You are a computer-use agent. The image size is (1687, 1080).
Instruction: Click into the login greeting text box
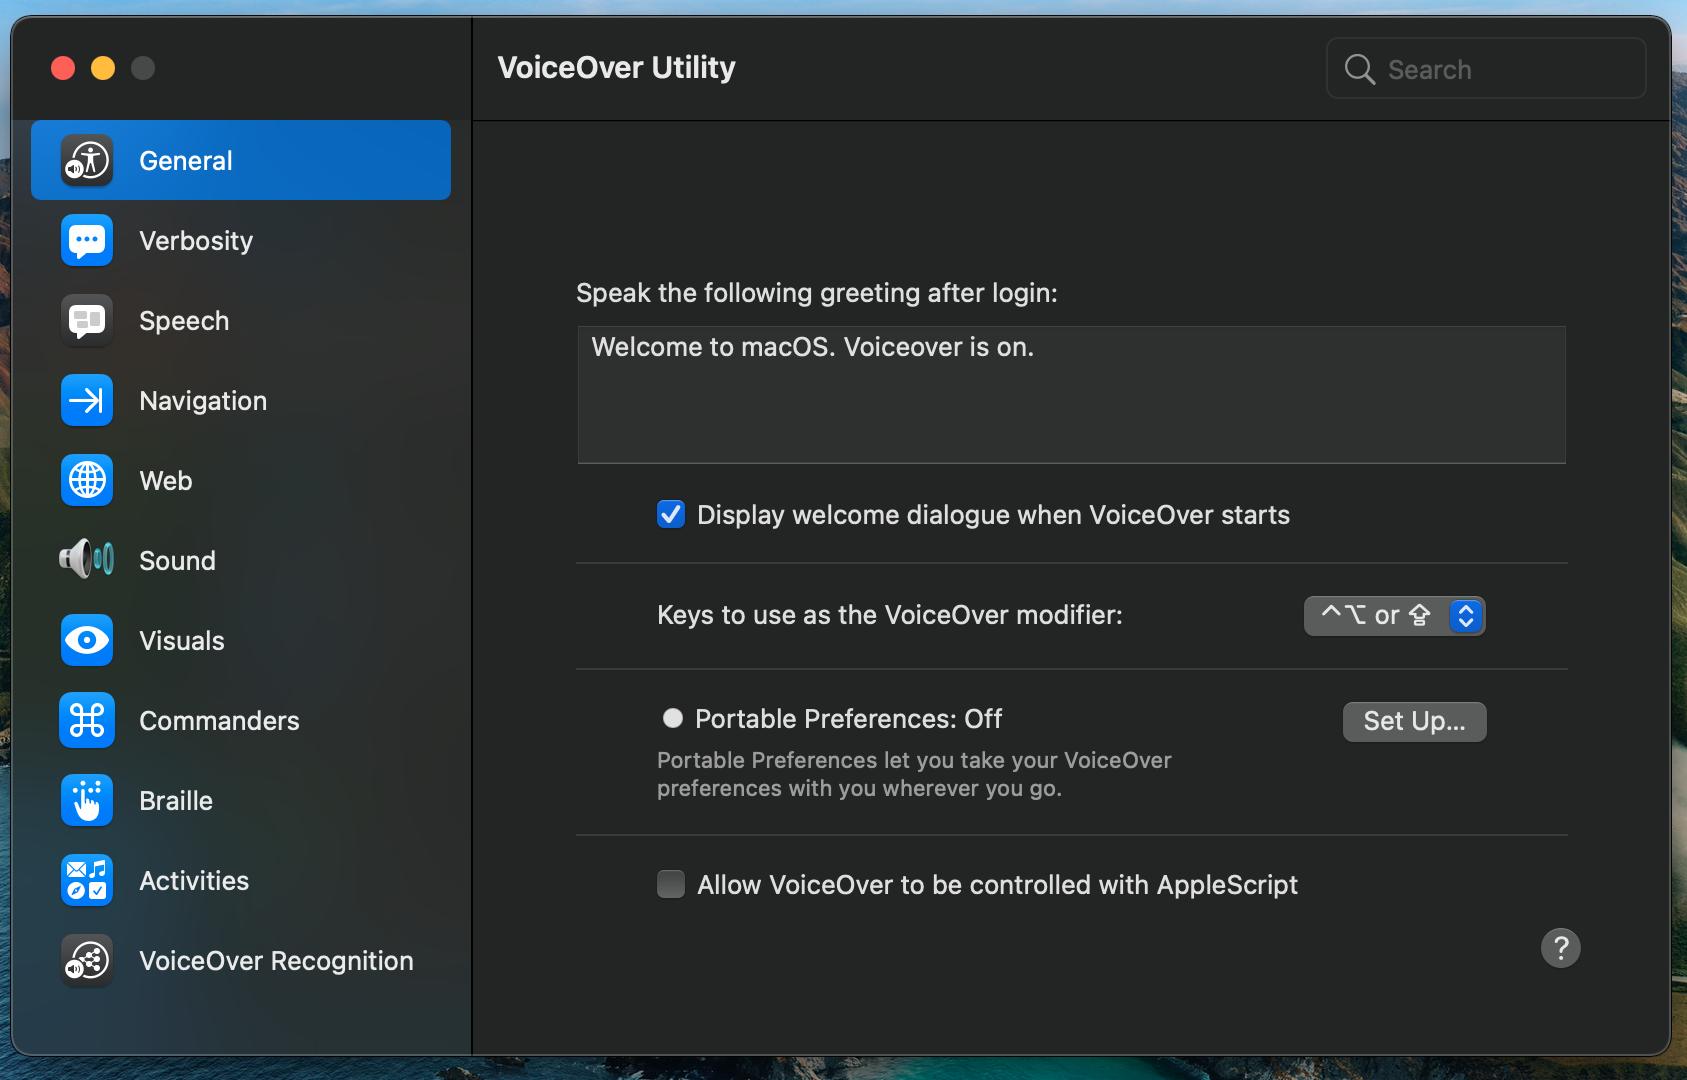[x=1071, y=395]
